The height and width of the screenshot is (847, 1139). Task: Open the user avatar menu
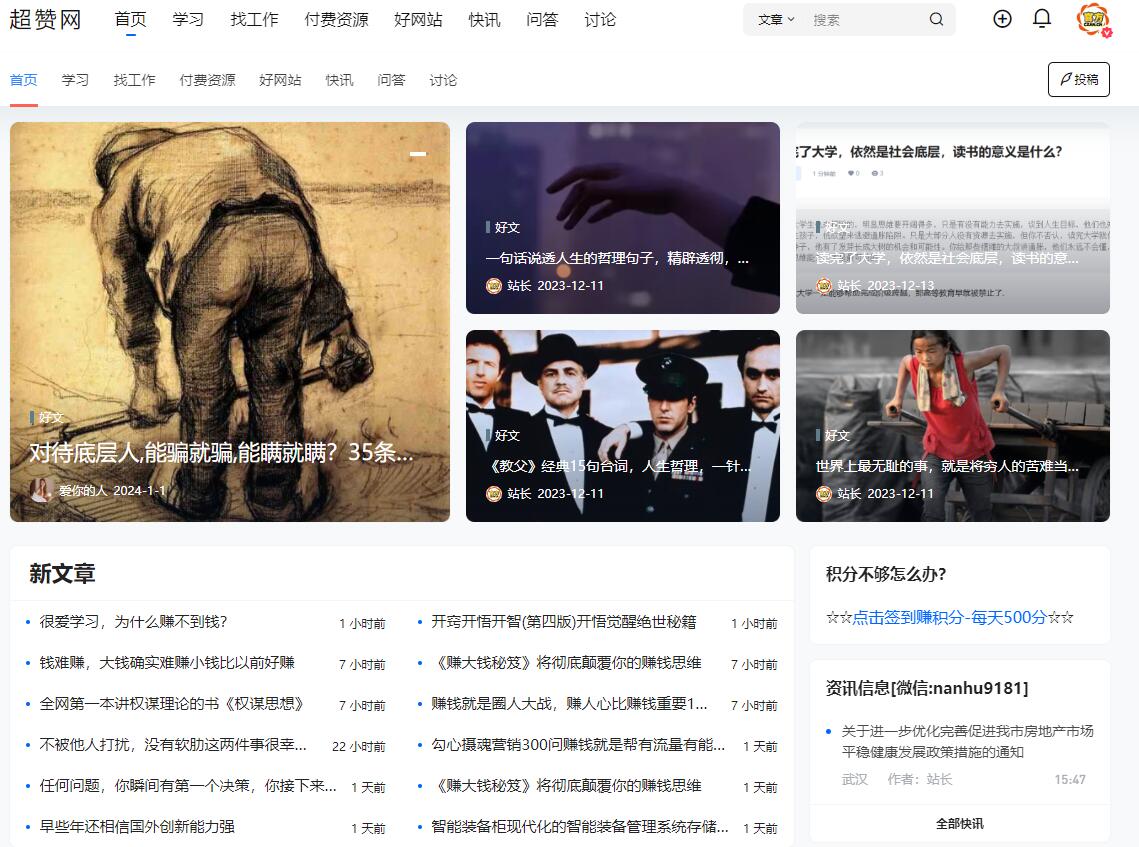pyautogui.click(x=1093, y=20)
